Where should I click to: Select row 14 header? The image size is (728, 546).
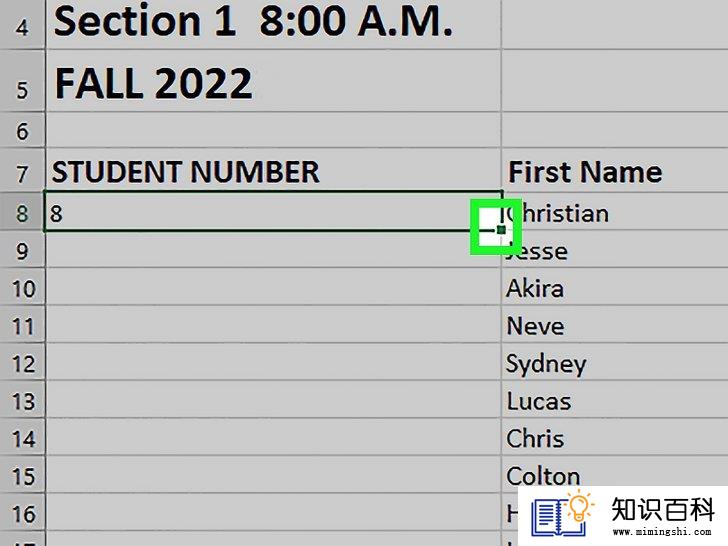tap(22, 438)
